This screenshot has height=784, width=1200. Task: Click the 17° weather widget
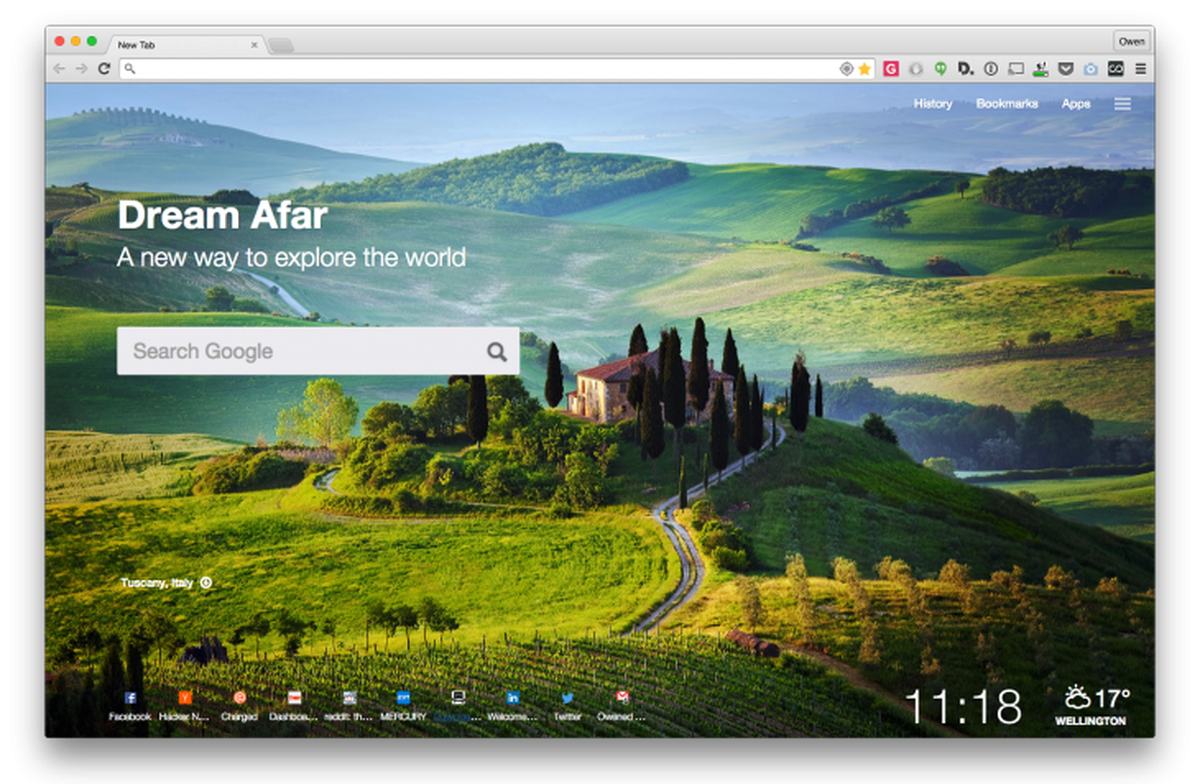(1097, 697)
